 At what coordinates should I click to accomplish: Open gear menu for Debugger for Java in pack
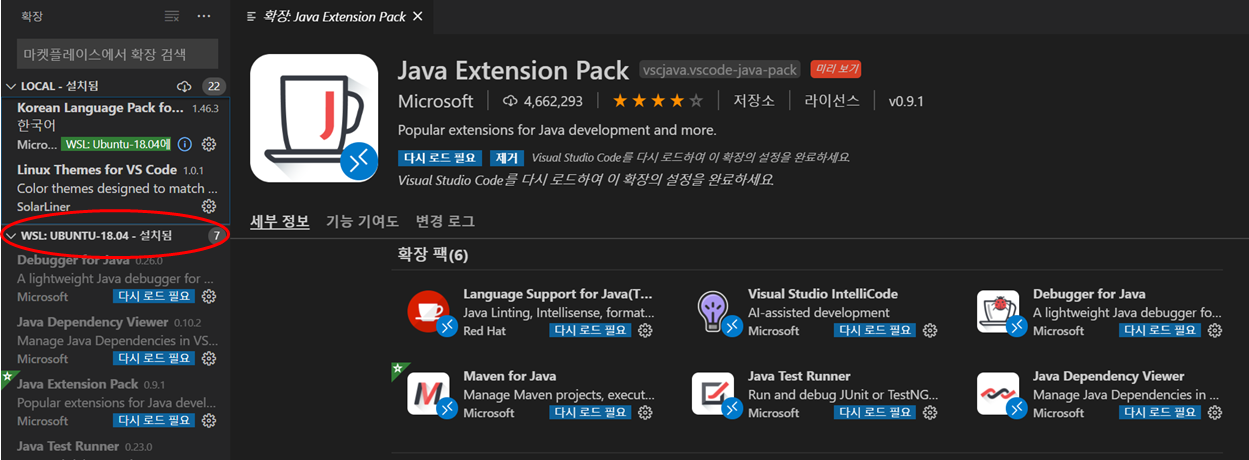[1215, 330]
